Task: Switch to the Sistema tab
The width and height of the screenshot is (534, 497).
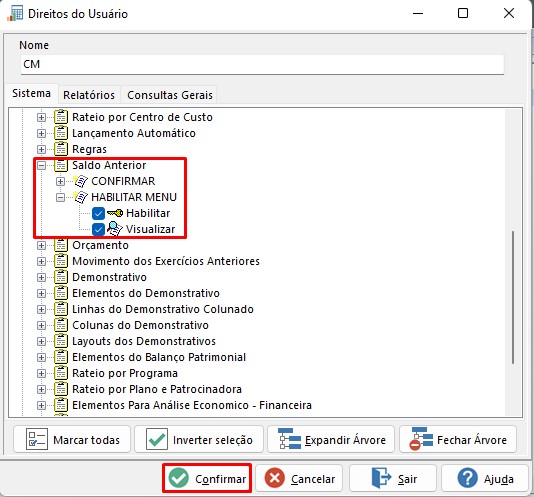Action: coord(31,93)
